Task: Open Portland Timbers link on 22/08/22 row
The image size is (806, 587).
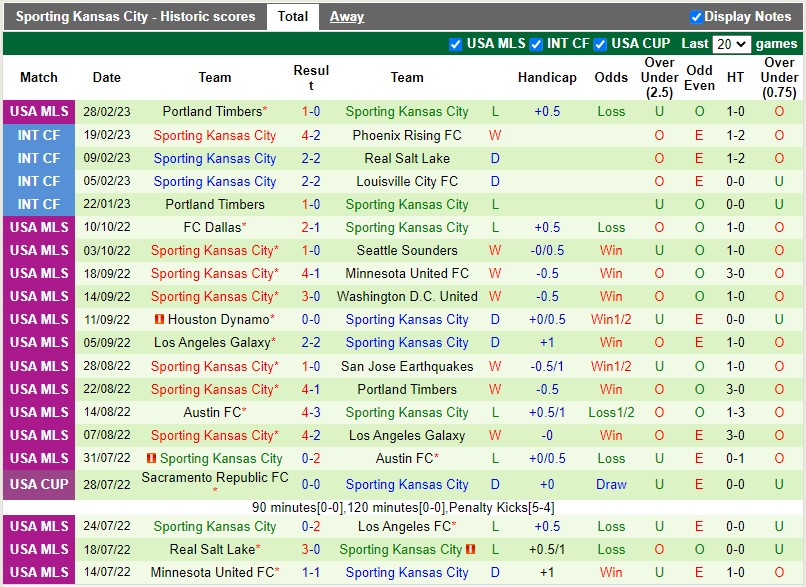Action: pyautogui.click(x=407, y=389)
